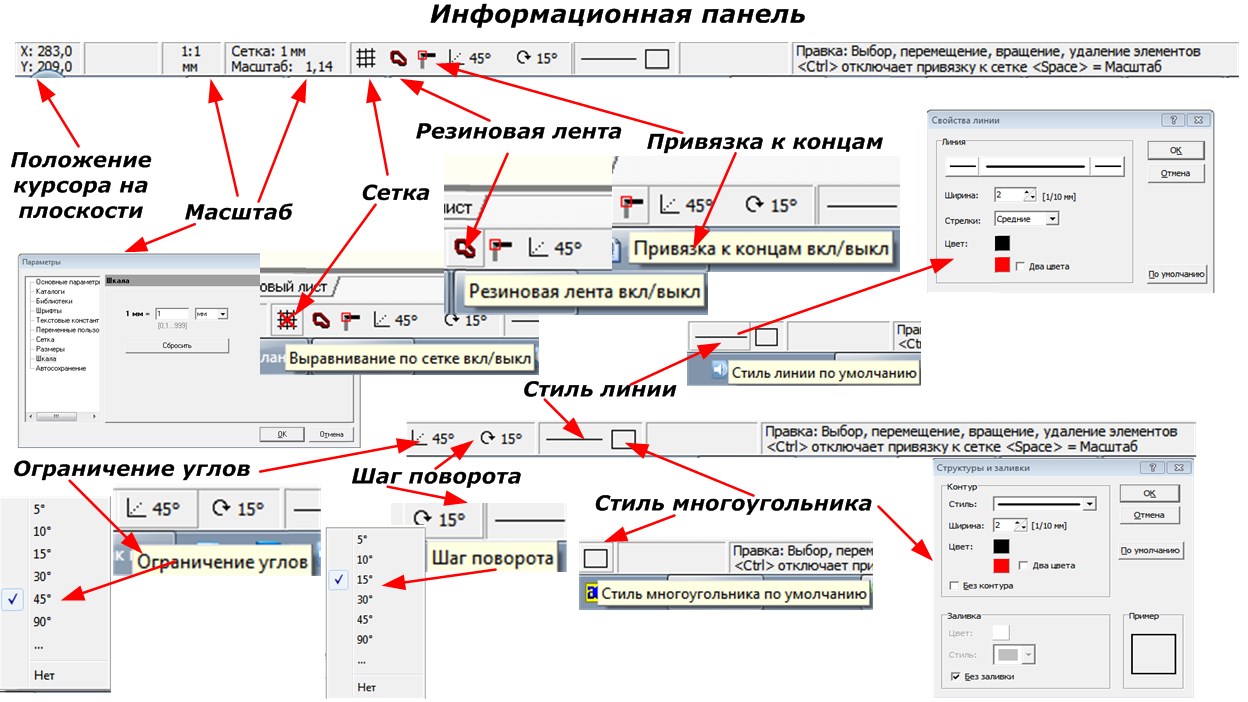Select Сетка item in Параметры tree
Image resolution: width=1248 pixels, height=702 pixels.
(44, 339)
